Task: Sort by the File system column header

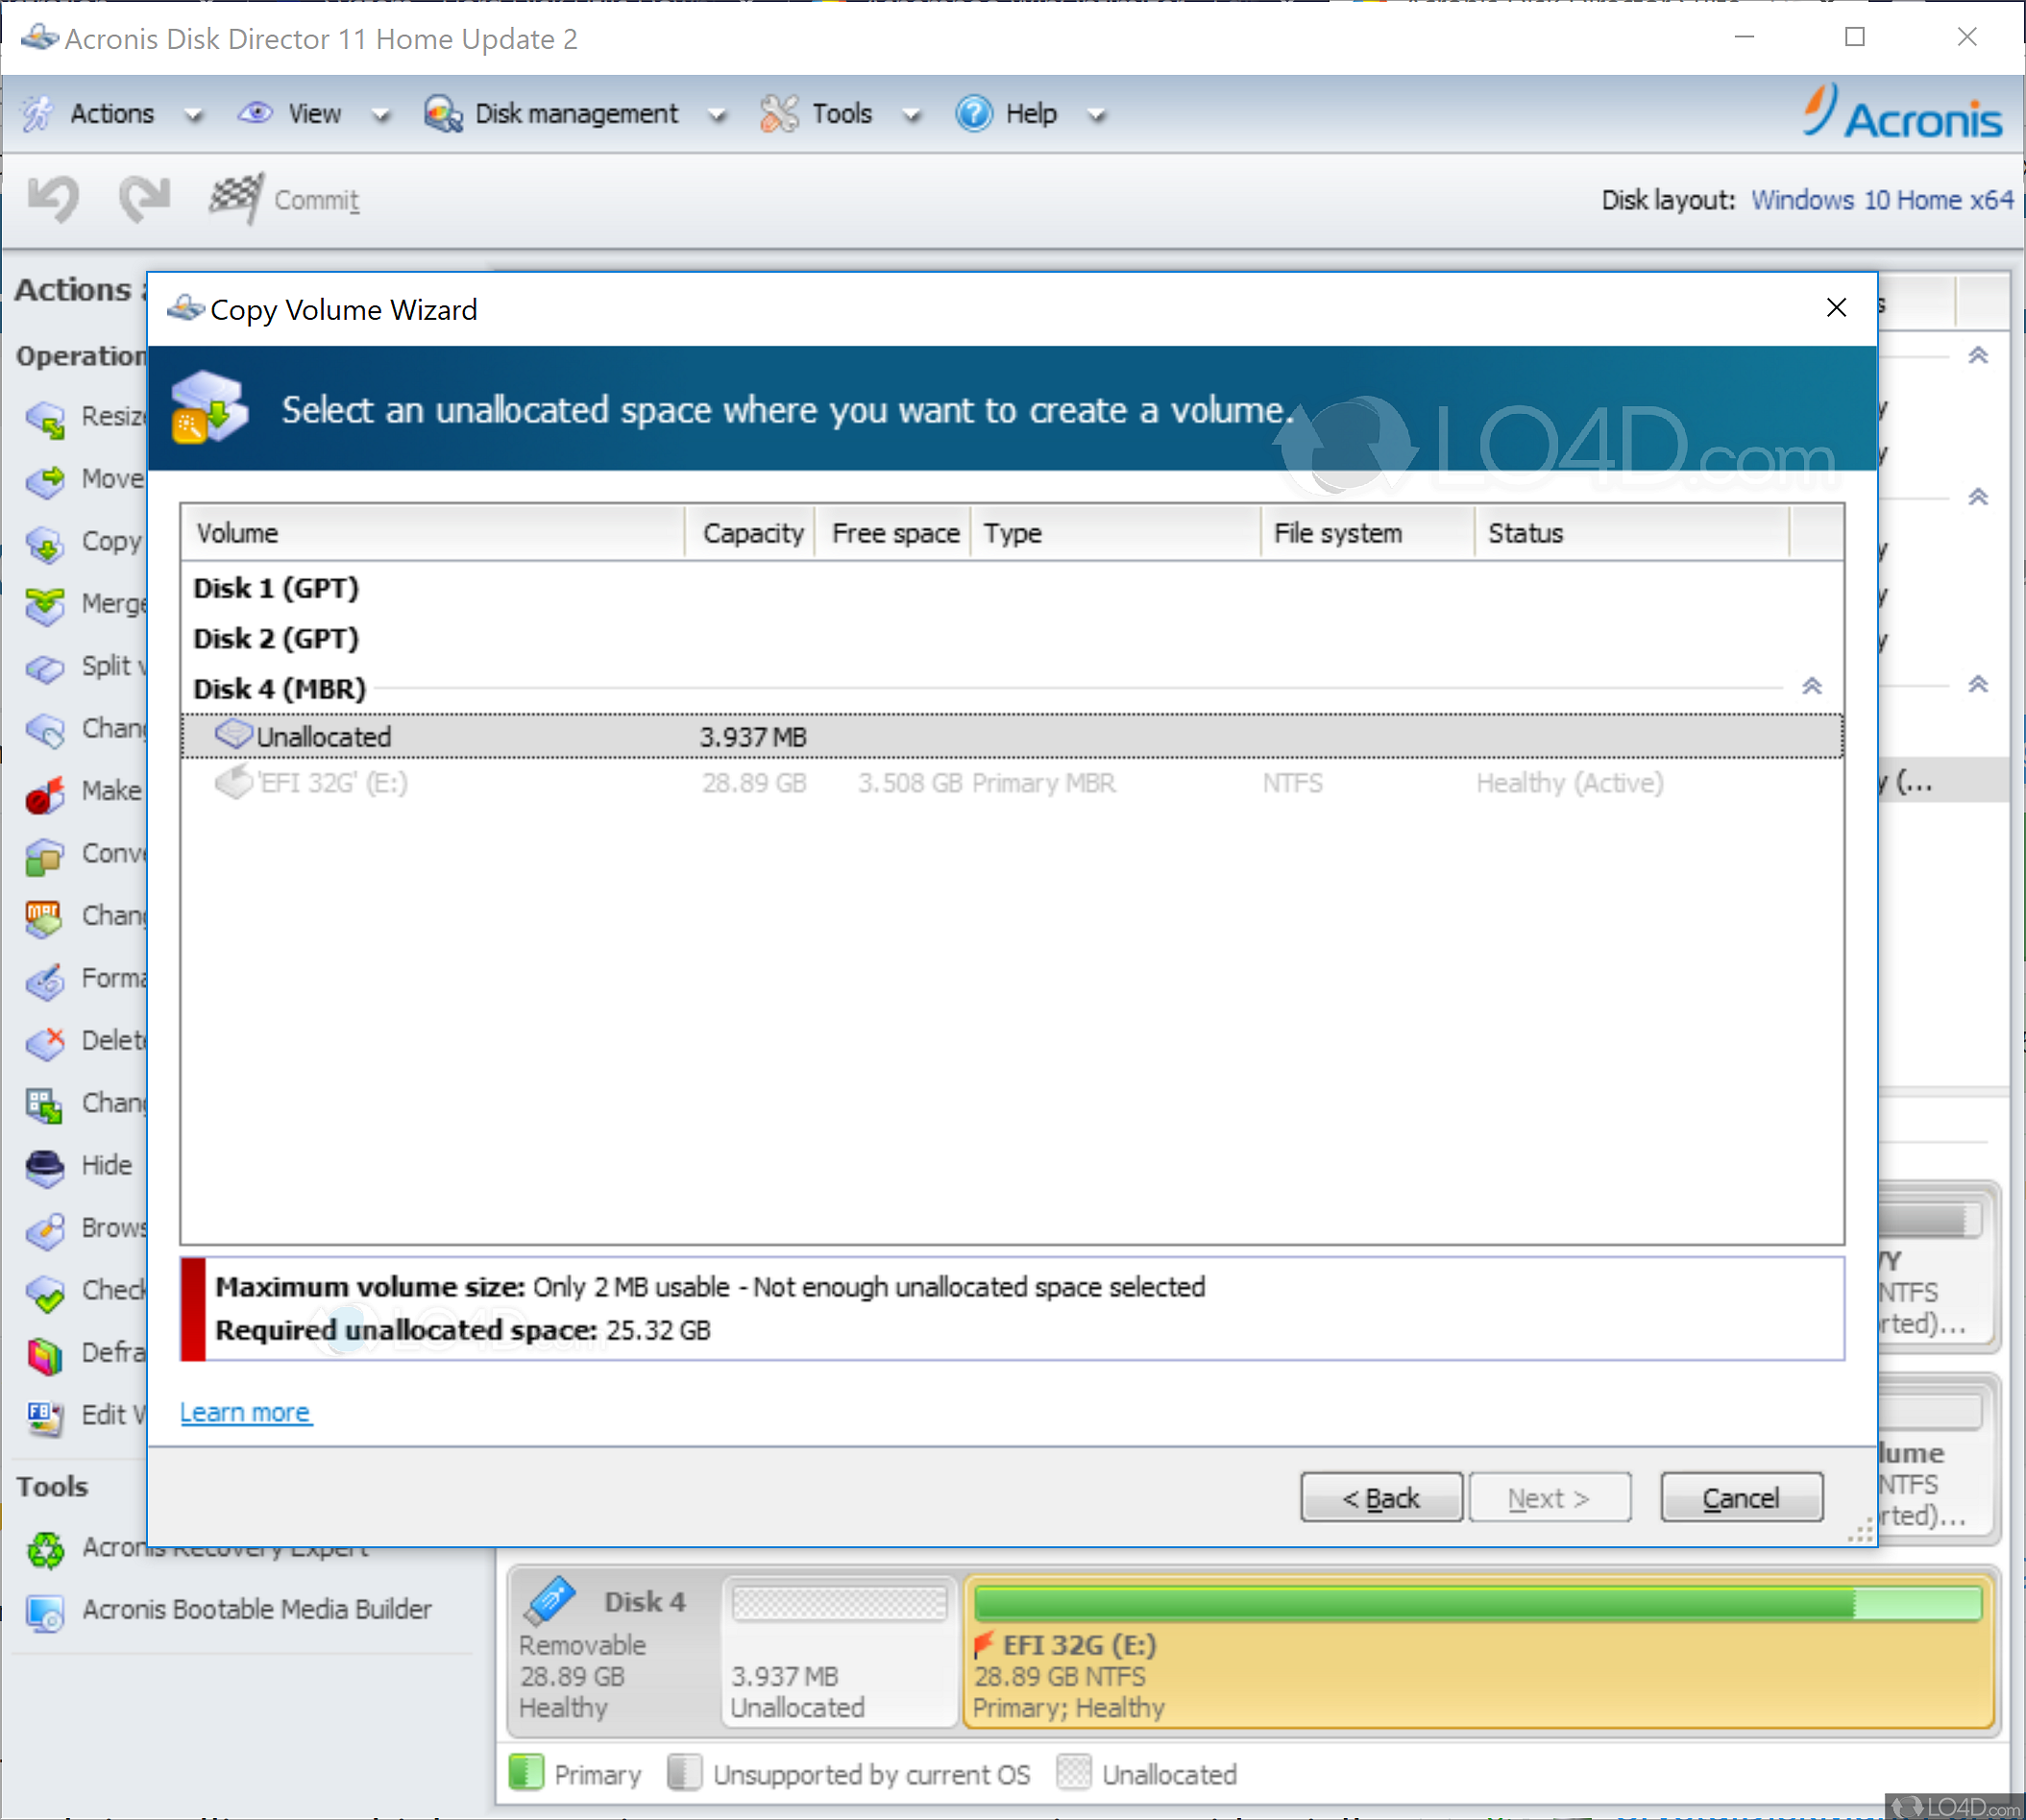Action: pyautogui.click(x=1368, y=533)
